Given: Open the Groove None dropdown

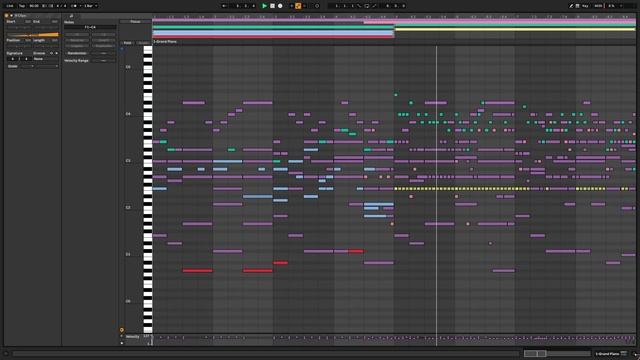Looking at the screenshot, I should [x=45, y=59].
